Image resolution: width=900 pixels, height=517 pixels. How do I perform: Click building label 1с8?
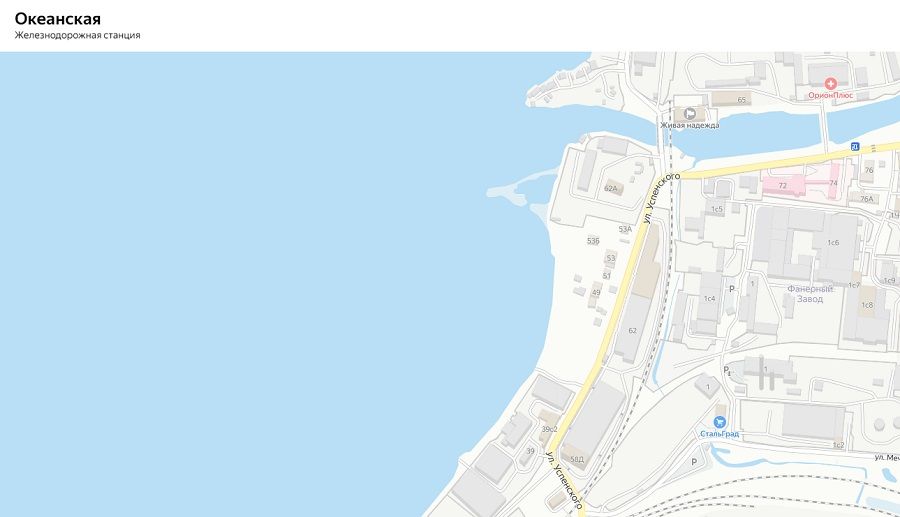coord(867,305)
